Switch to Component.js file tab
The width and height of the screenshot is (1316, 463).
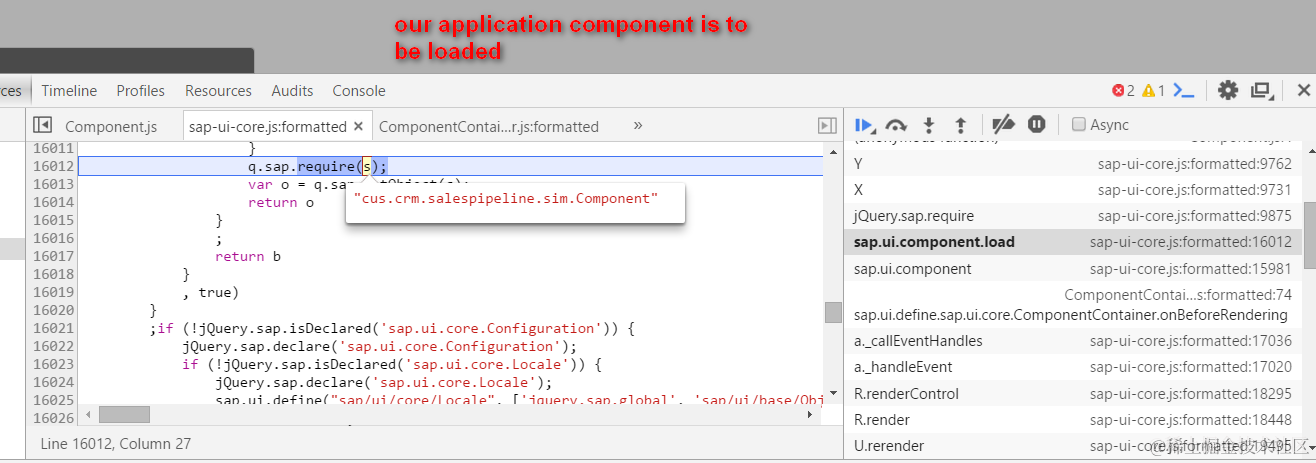pos(111,126)
